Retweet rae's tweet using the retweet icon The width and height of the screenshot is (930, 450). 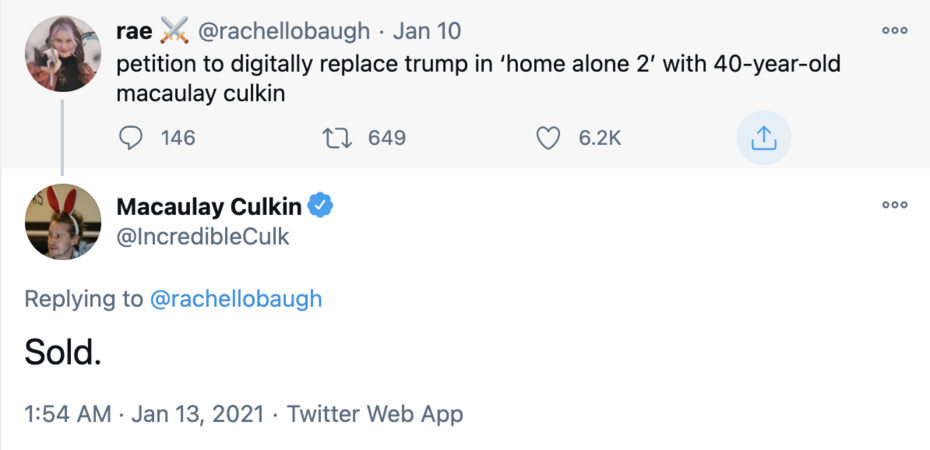[340, 138]
